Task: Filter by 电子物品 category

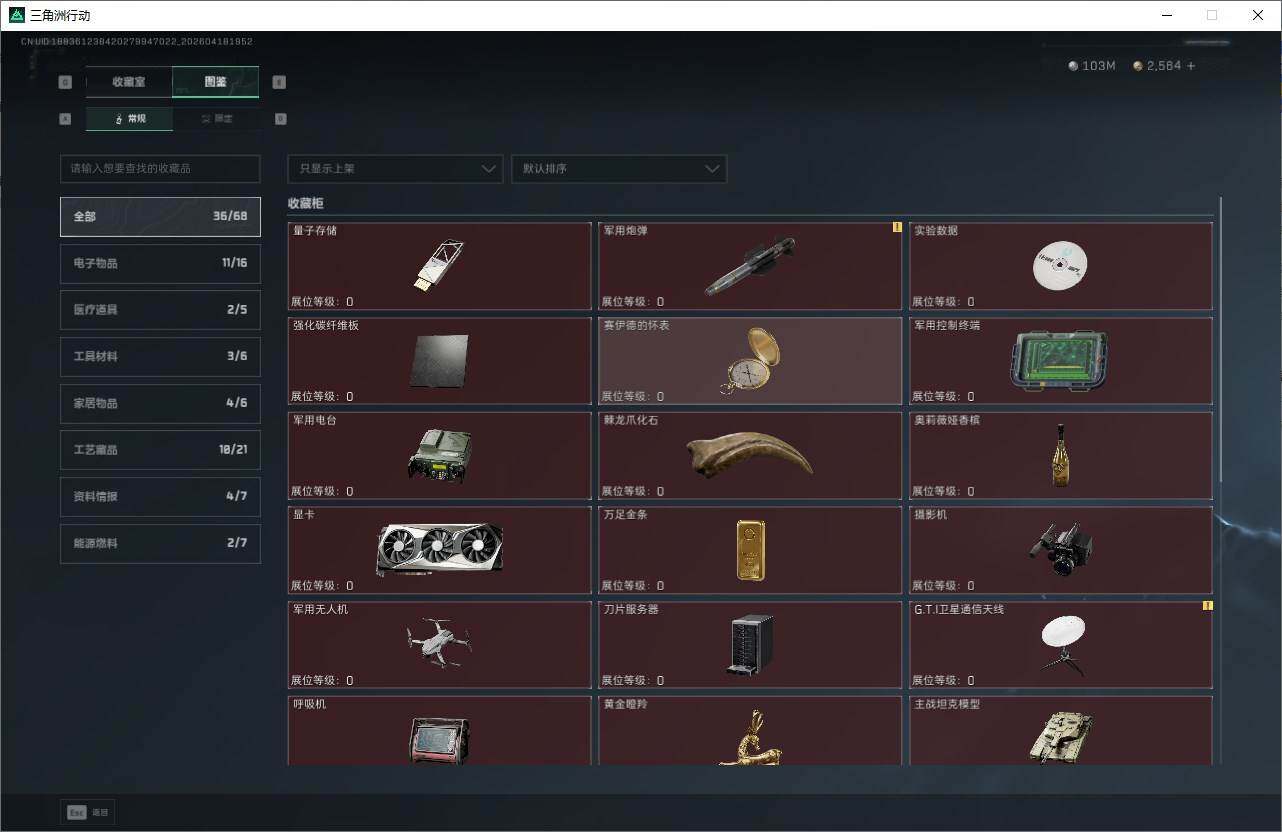Action: [x=160, y=263]
